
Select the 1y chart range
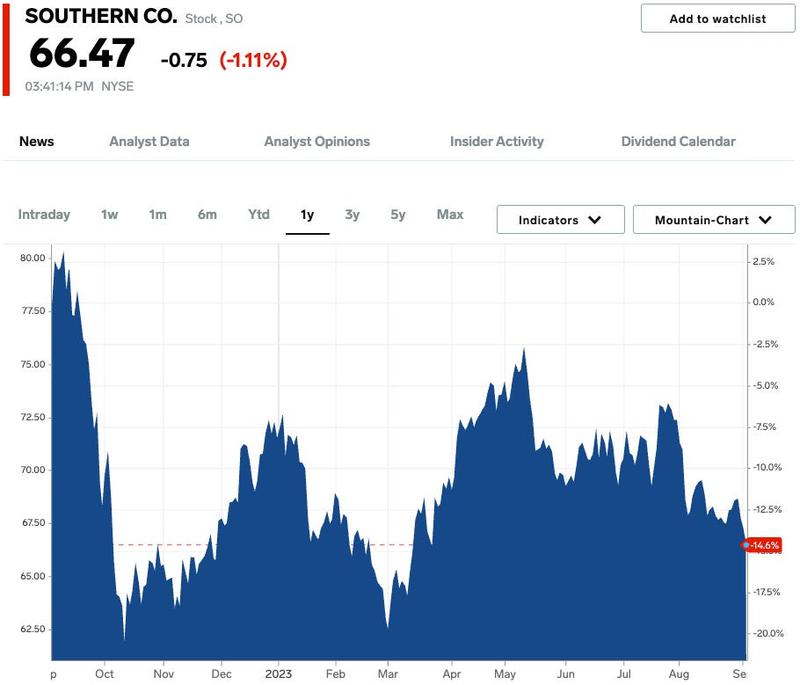[x=307, y=215]
